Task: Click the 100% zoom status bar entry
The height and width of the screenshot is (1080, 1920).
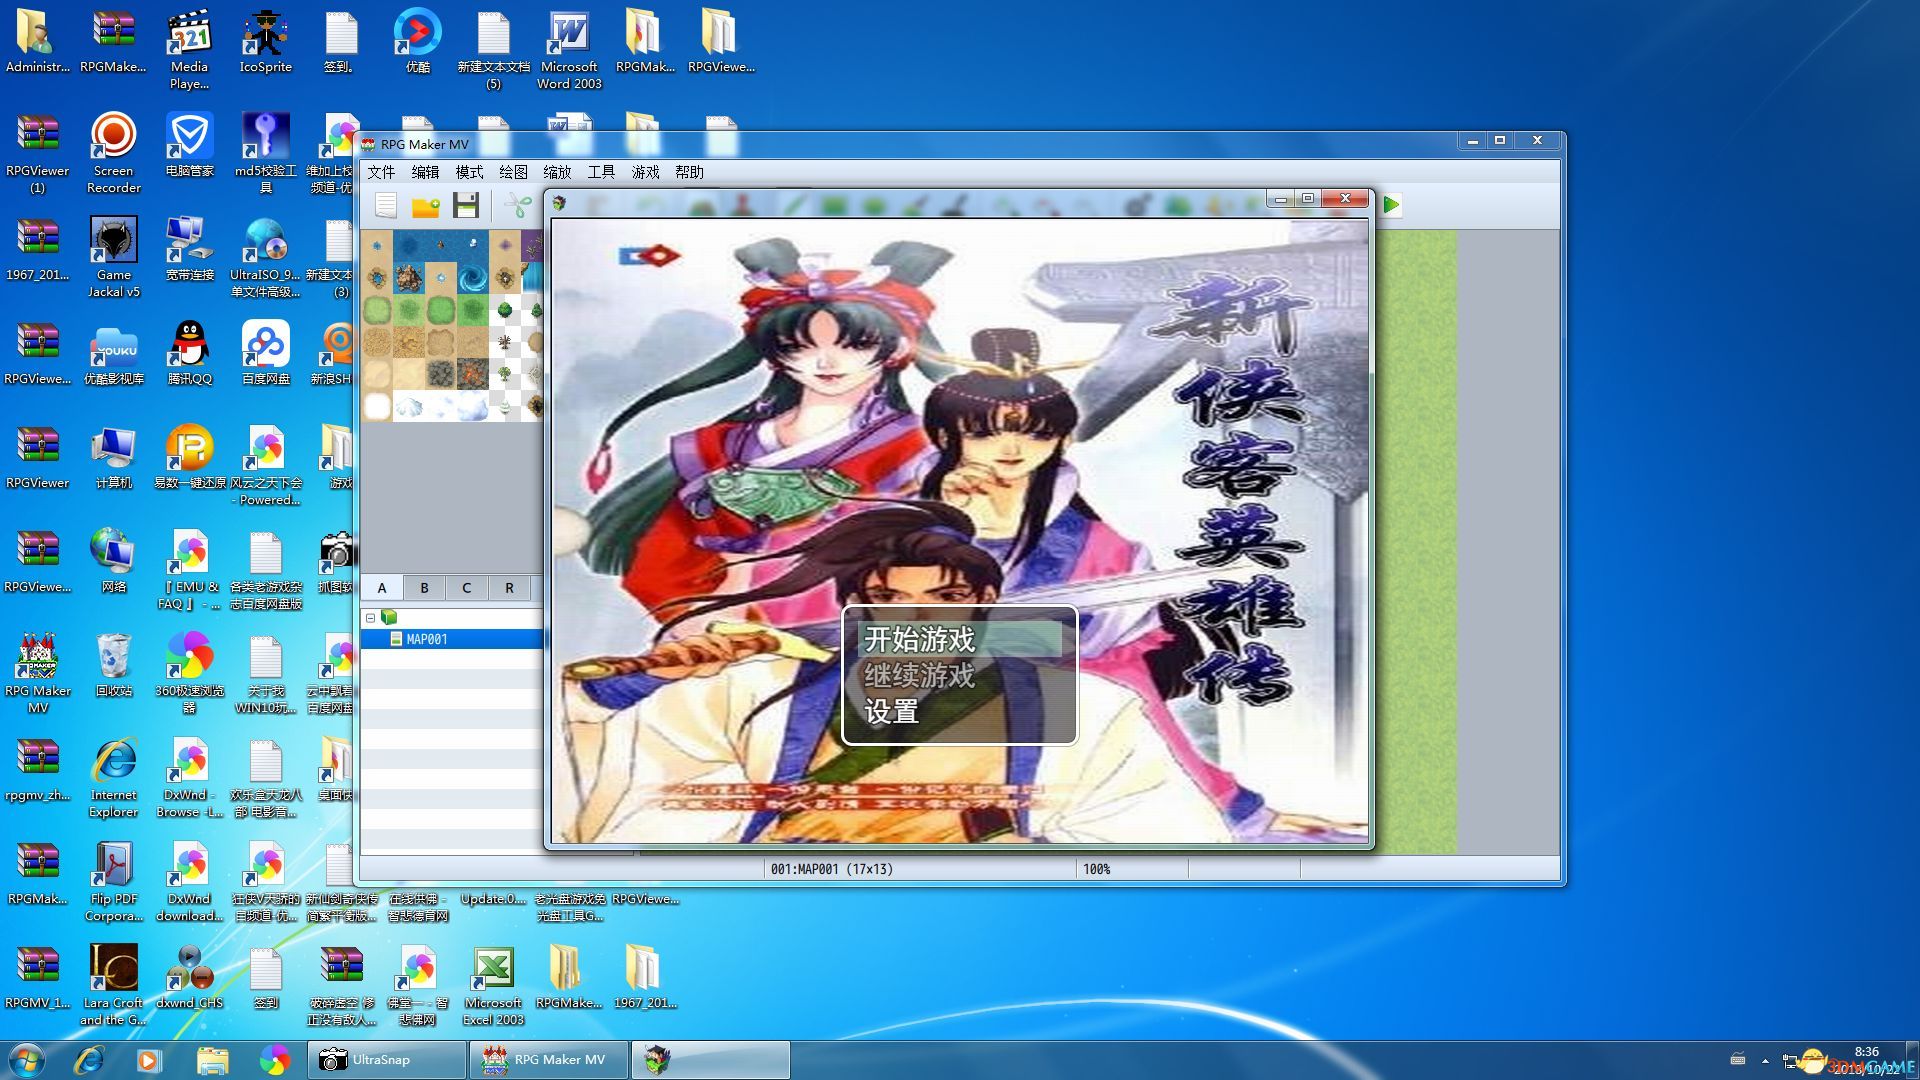Action: tap(1097, 869)
